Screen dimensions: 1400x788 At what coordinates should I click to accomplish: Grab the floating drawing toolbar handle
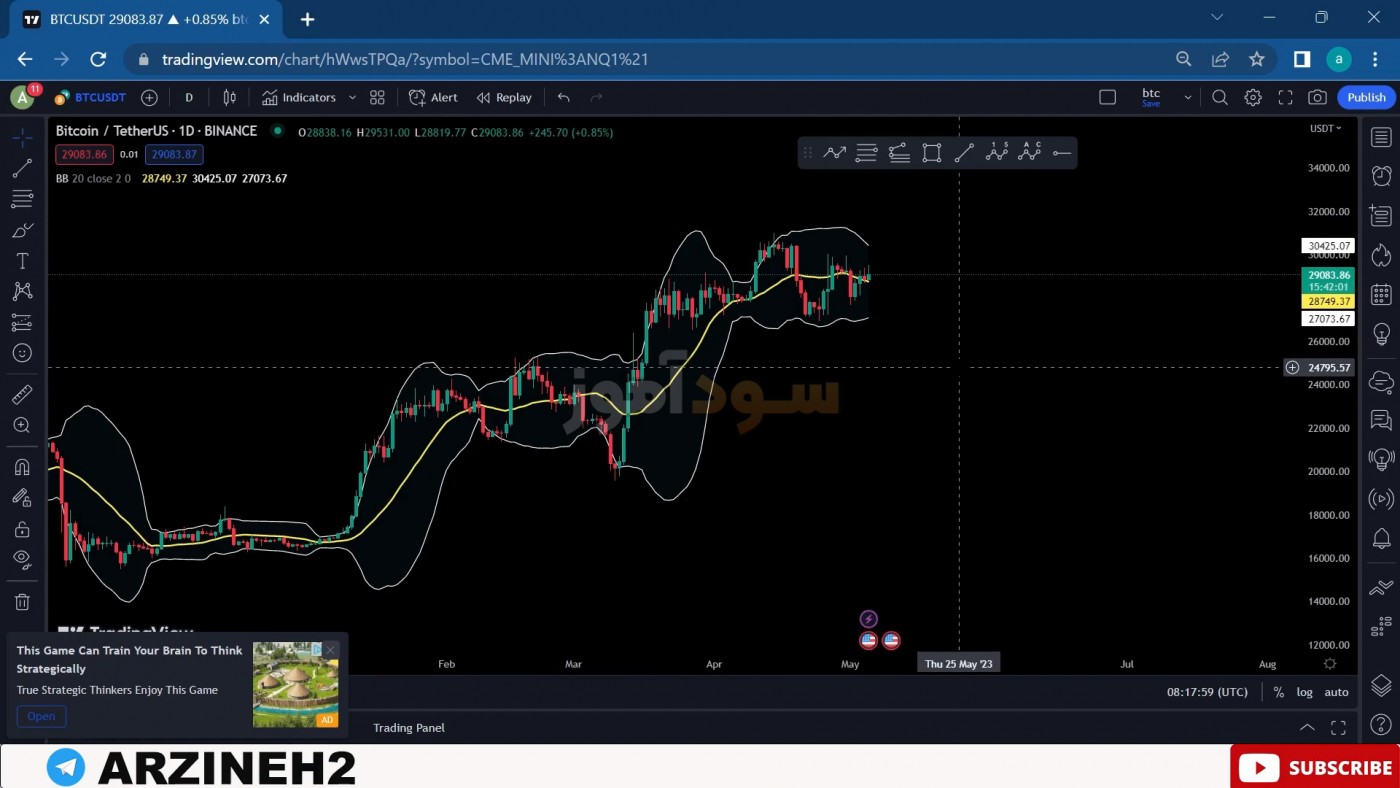pos(807,153)
